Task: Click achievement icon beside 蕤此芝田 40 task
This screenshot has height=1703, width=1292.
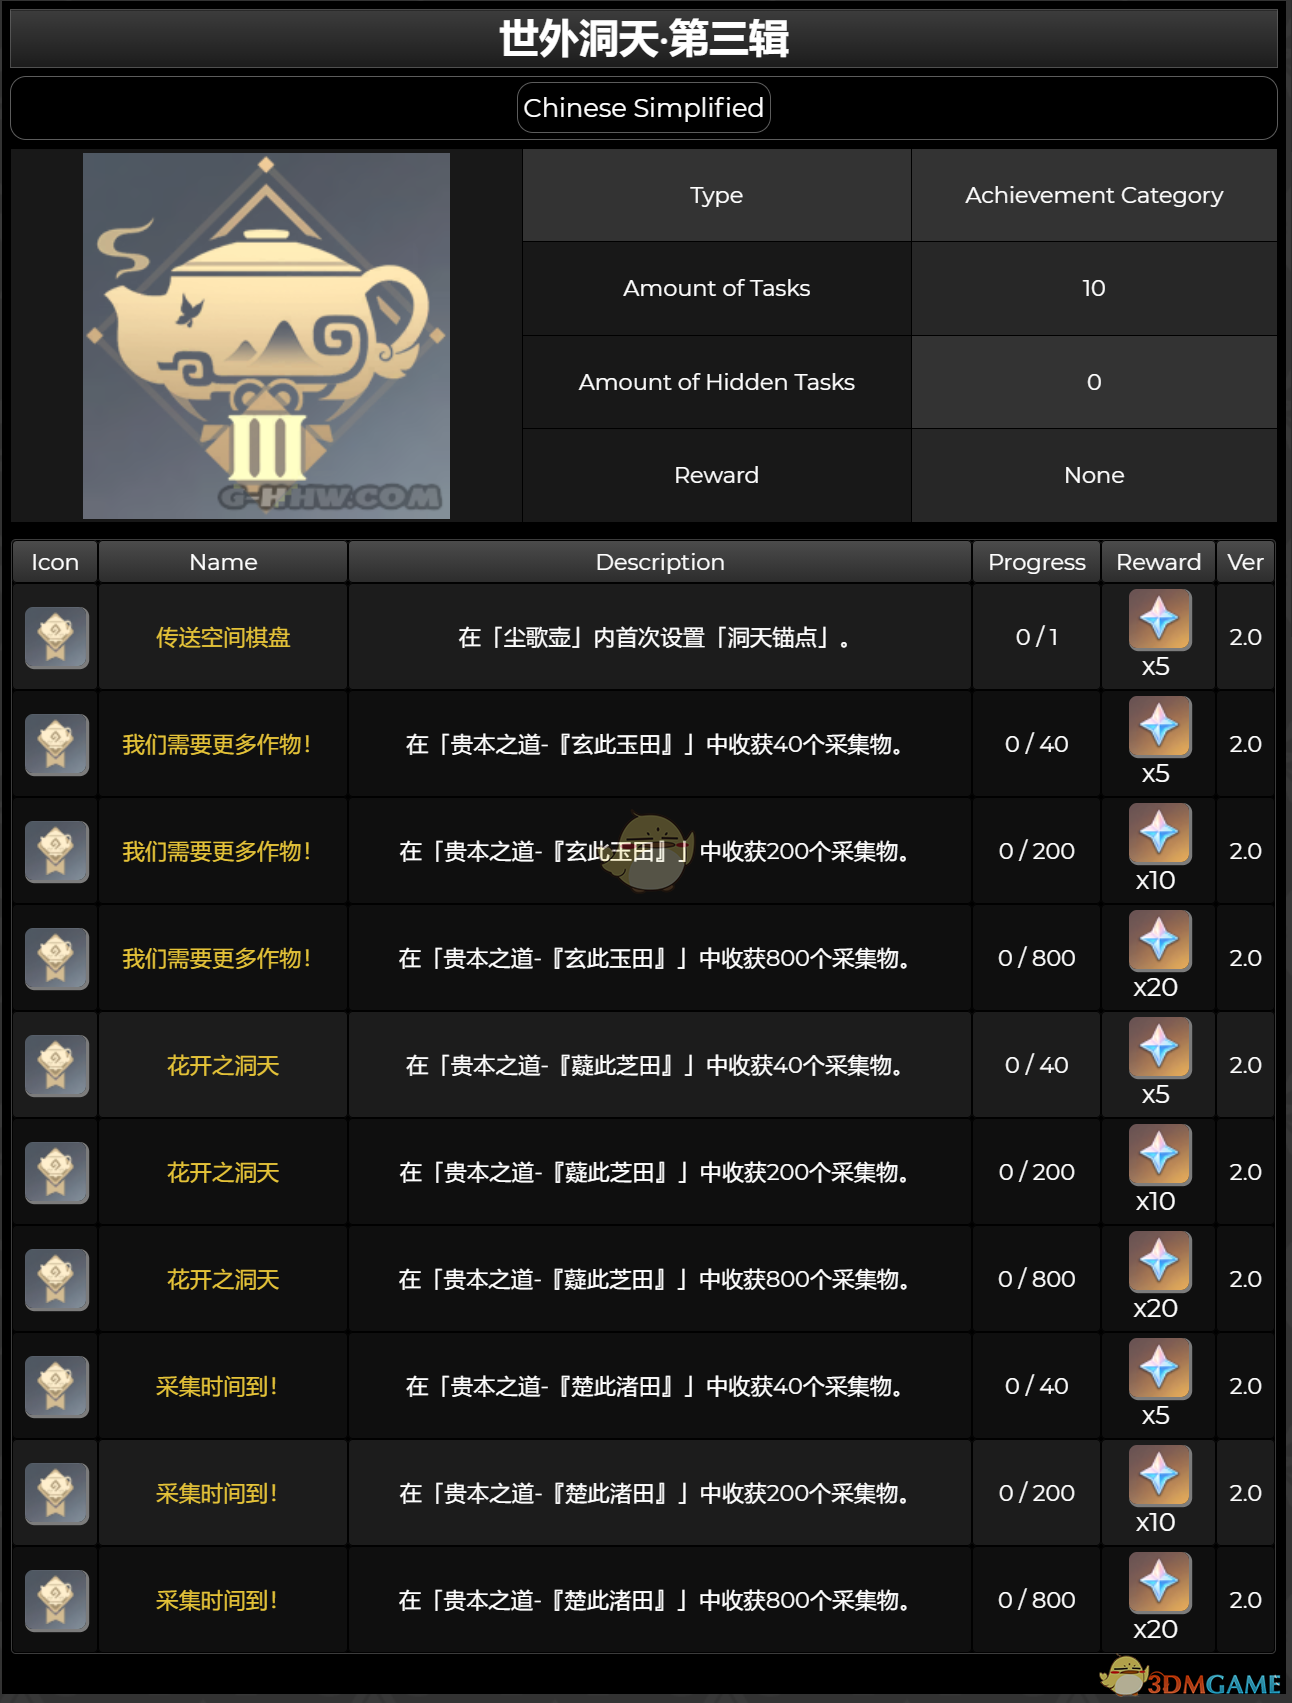Action: 56,1066
